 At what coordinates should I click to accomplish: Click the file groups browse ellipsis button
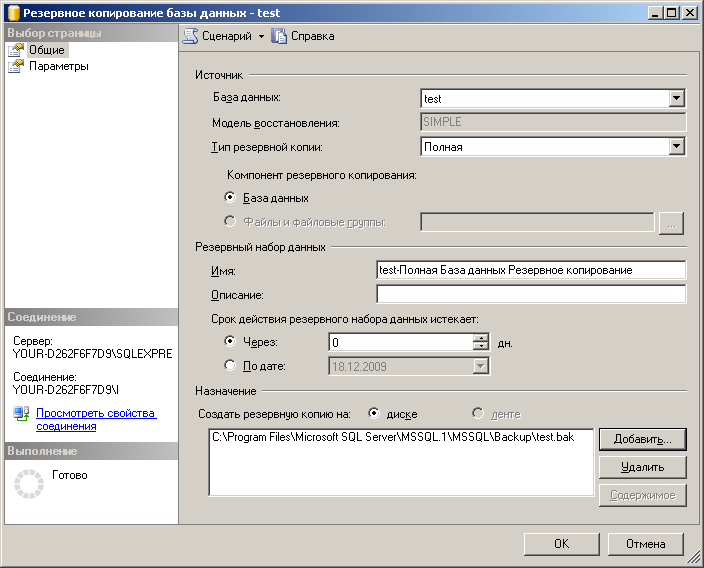click(671, 223)
